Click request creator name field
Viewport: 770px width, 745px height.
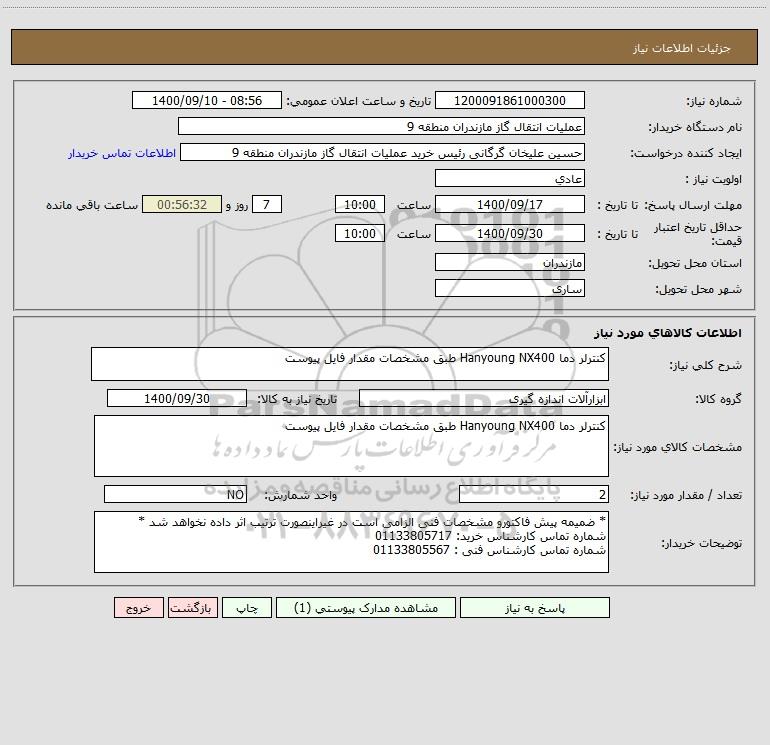click(x=382, y=153)
